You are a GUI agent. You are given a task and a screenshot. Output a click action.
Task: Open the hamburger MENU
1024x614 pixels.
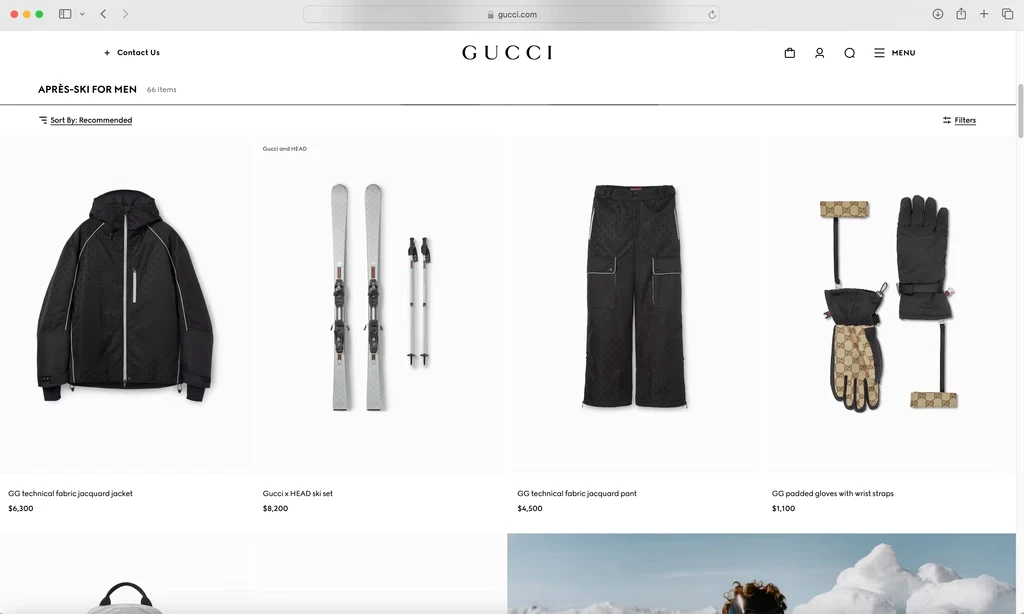[x=895, y=53]
